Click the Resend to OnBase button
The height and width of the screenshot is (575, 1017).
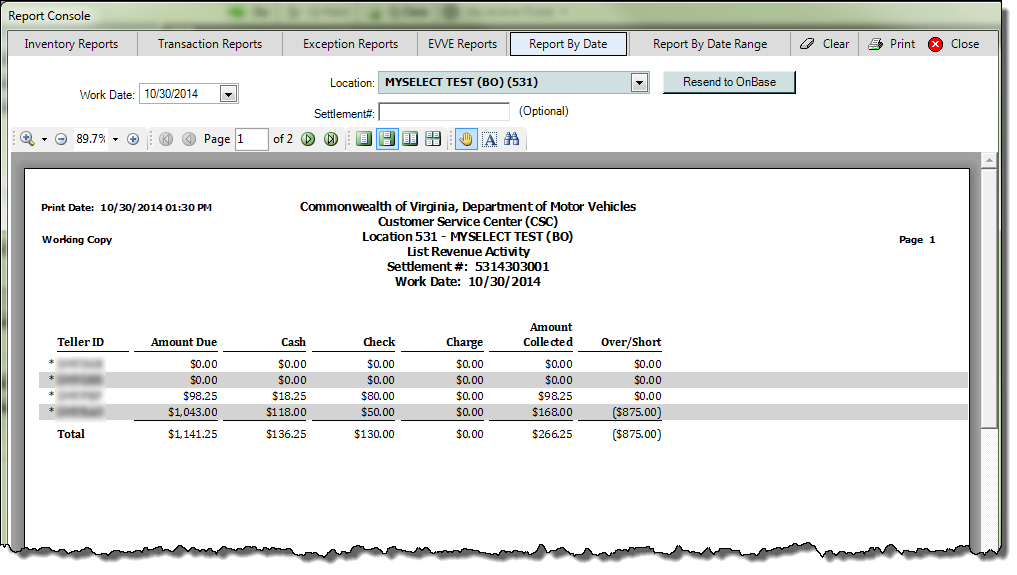[x=729, y=82]
